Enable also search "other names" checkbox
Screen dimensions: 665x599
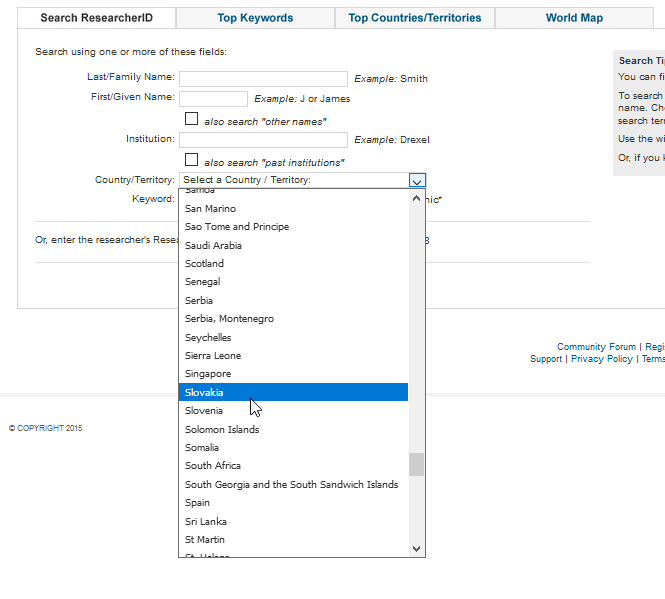(191, 119)
